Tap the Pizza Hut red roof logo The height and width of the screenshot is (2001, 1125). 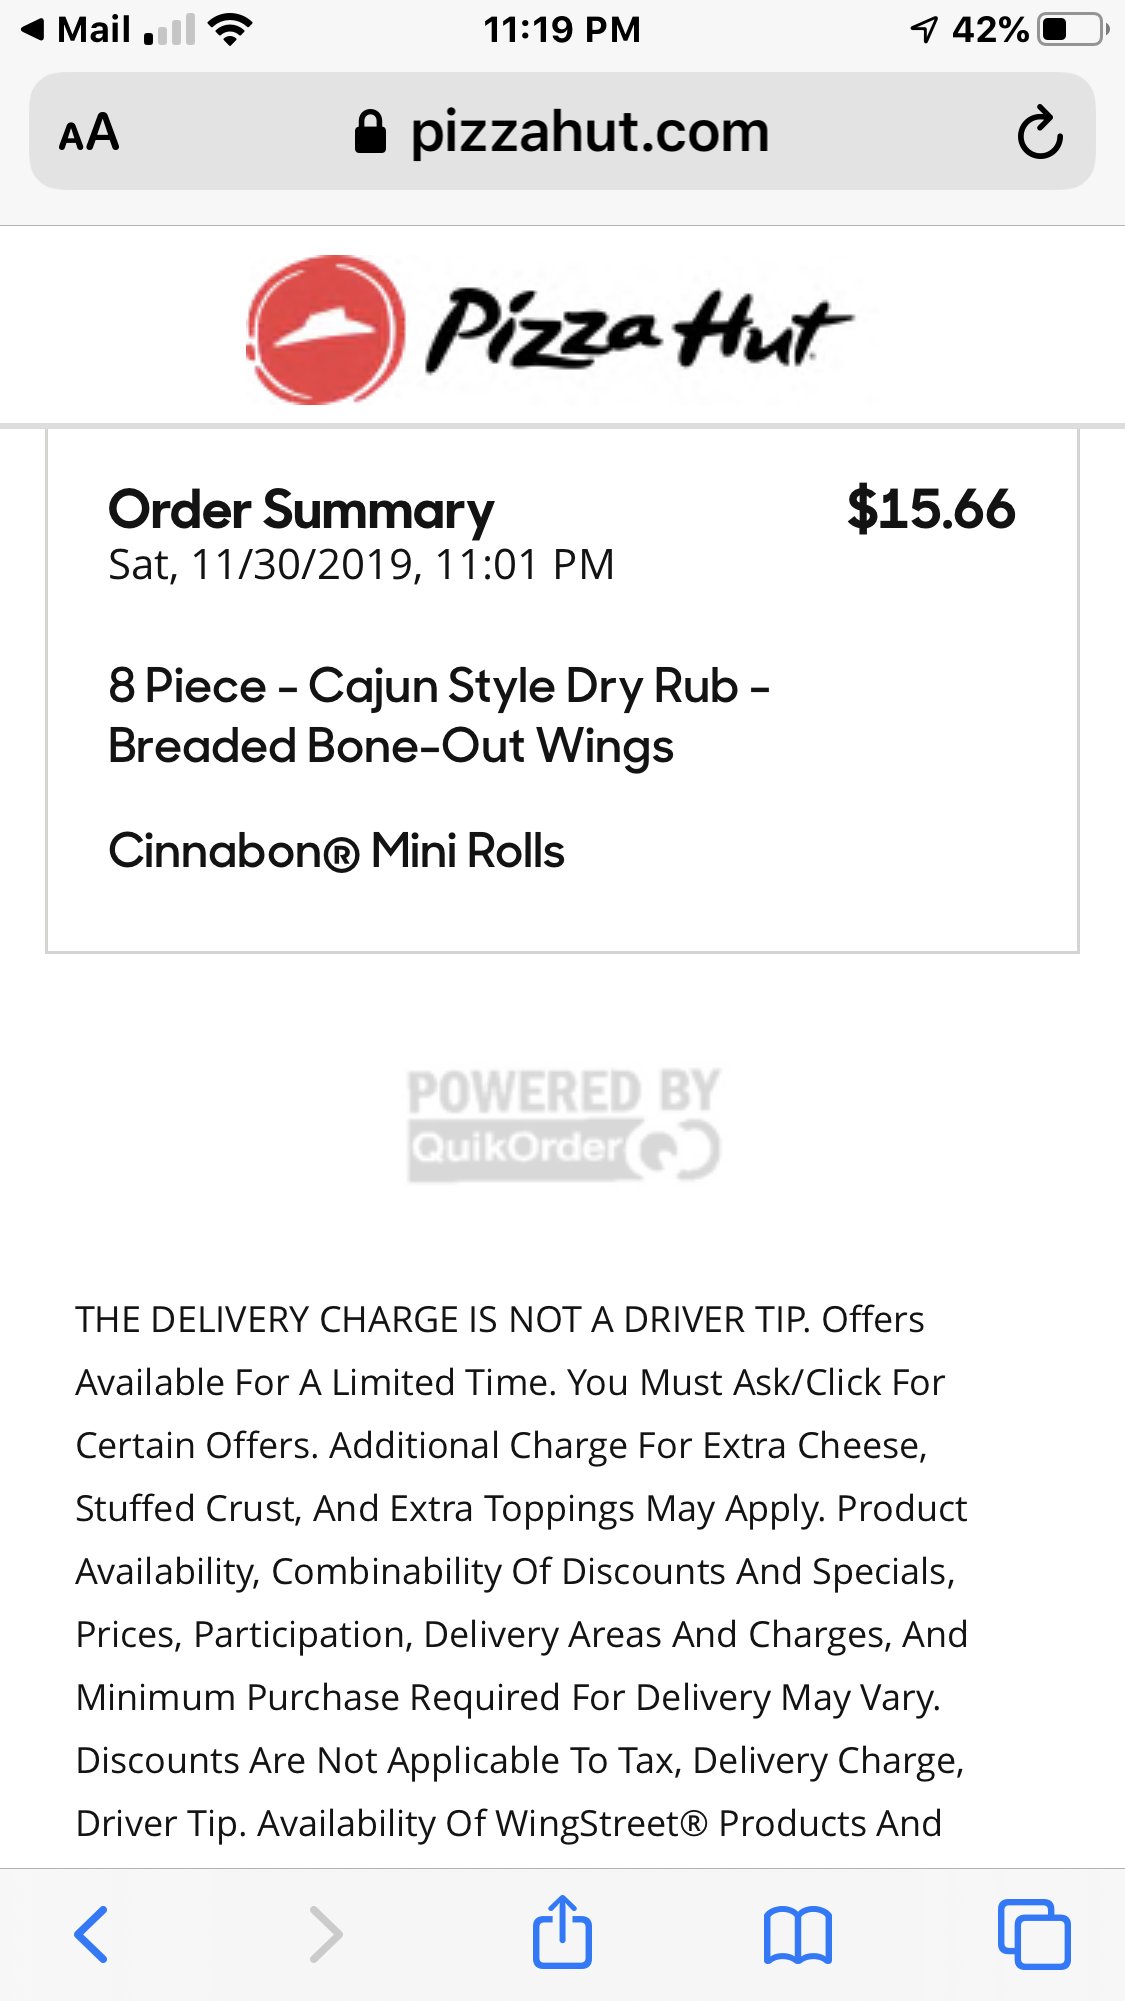click(325, 329)
